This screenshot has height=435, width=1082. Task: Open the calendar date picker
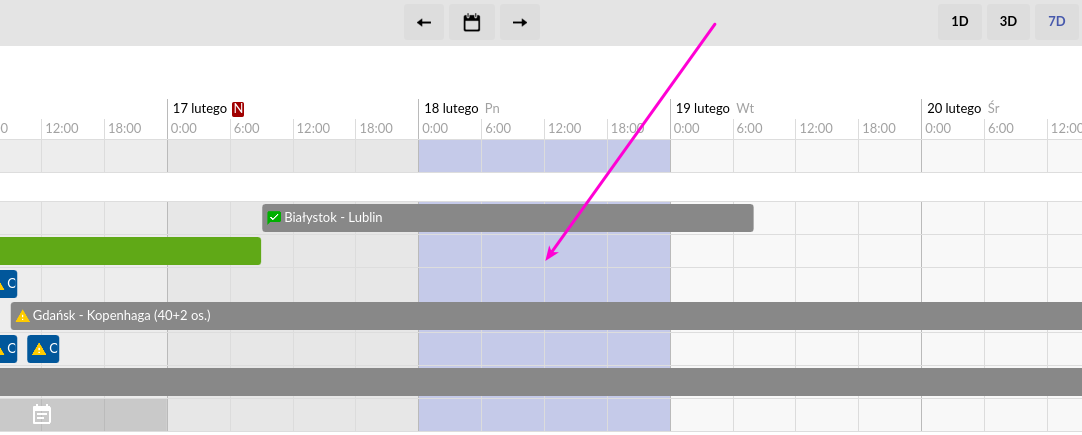pyautogui.click(x=472, y=22)
